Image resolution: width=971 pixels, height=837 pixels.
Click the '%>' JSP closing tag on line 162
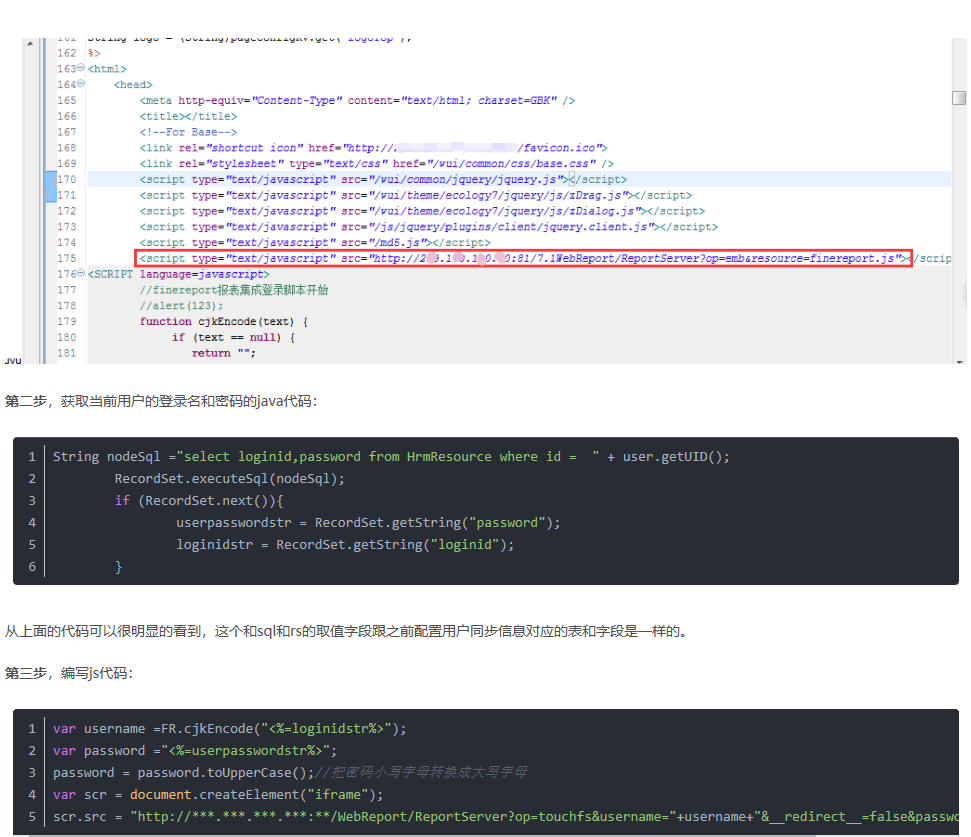pyautogui.click(x=94, y=53)
